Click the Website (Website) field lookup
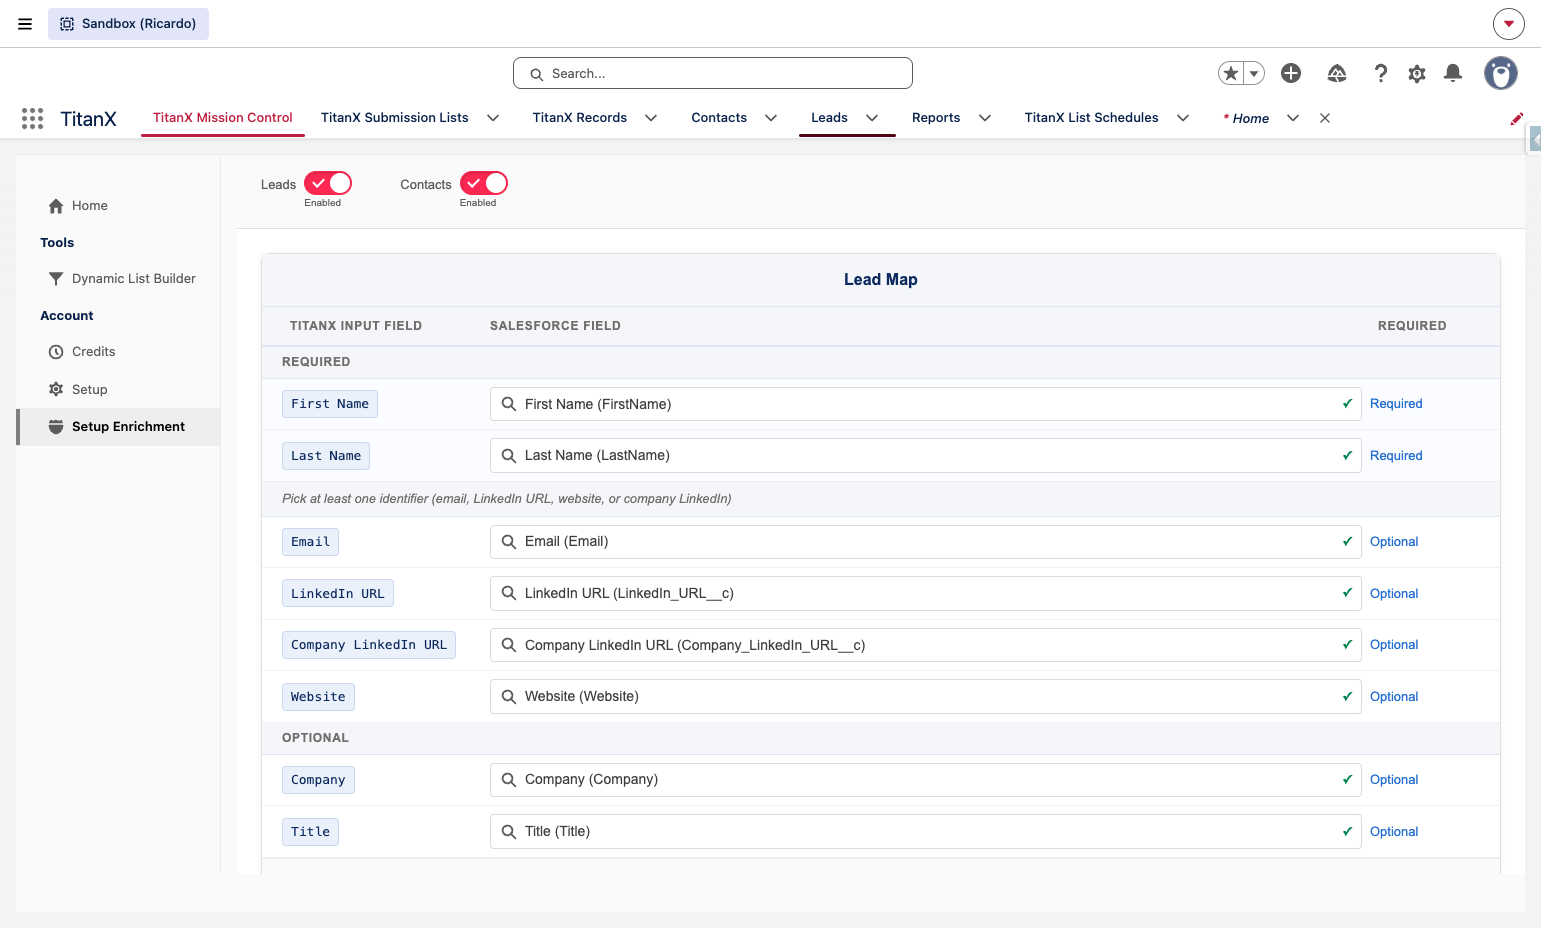The height and width of the screenshot is (928, 1541). tap(925, 697)
